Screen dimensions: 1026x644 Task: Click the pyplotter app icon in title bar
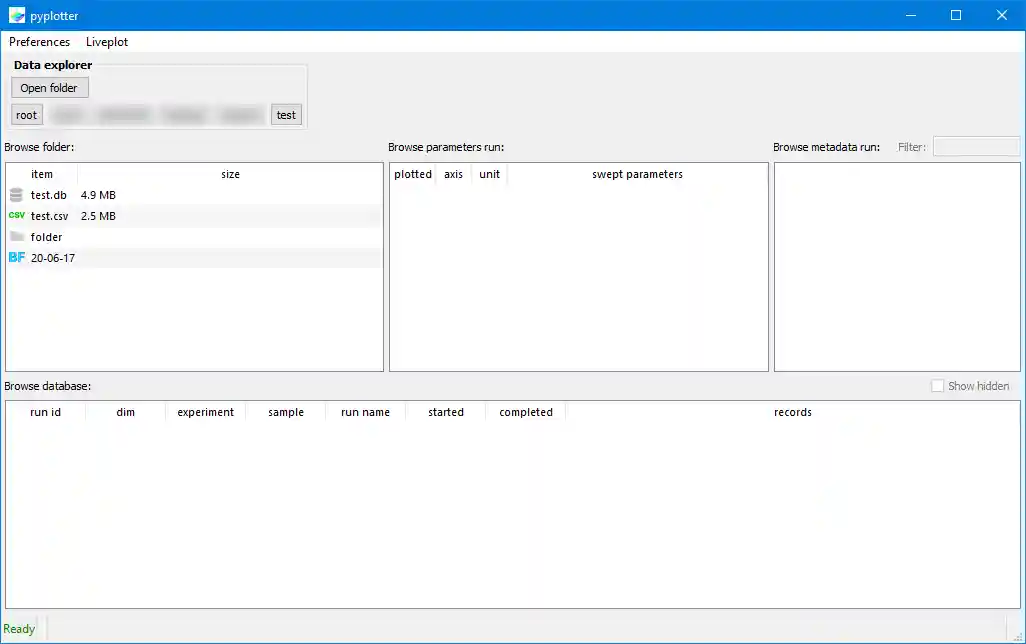[x=16, y=15]
